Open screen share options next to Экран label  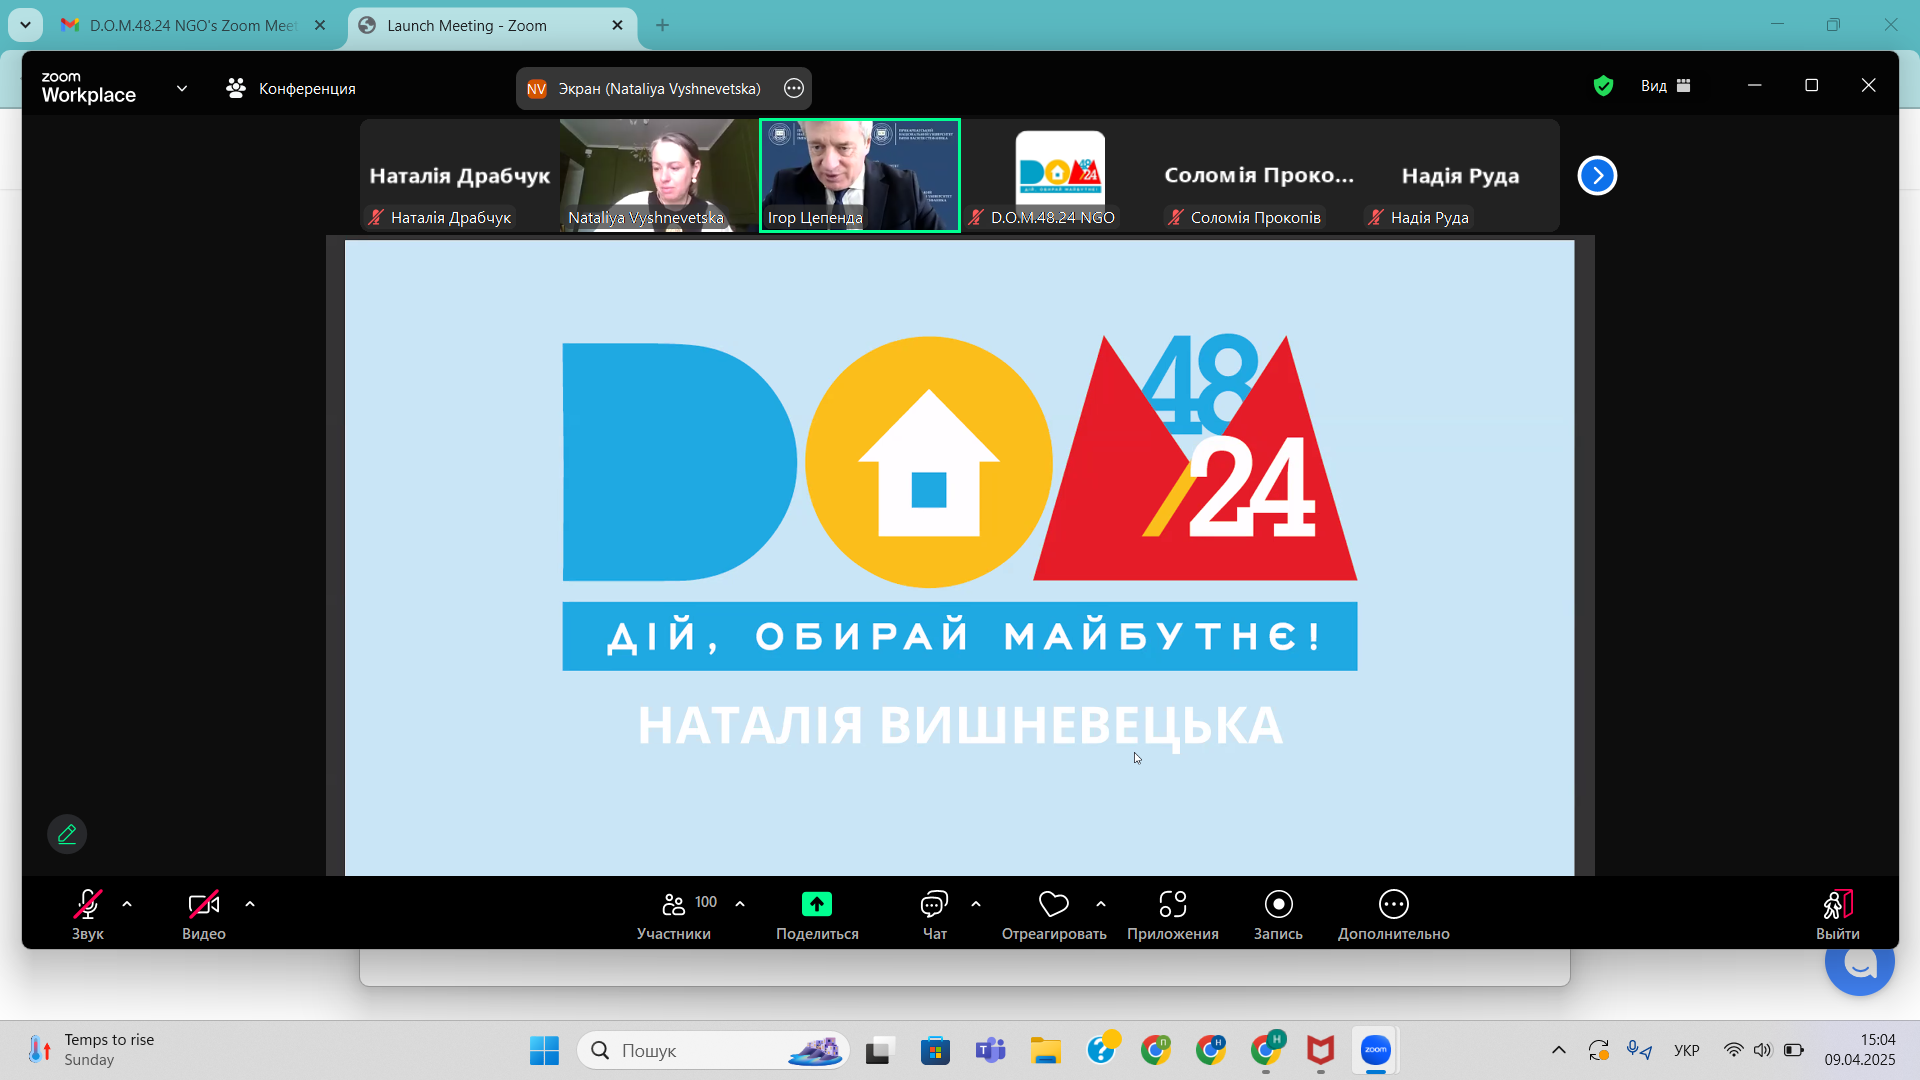(x=794, y=88)
